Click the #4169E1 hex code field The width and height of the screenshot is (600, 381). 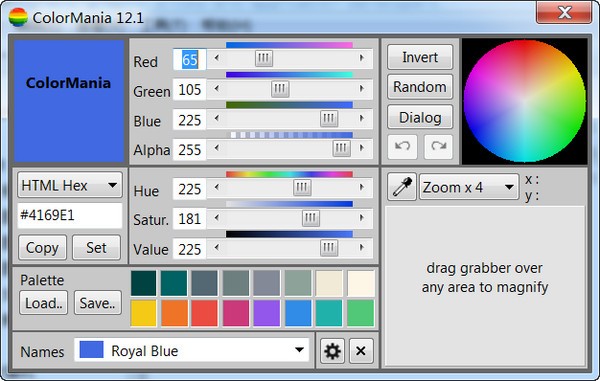click(x=70, y=215)
